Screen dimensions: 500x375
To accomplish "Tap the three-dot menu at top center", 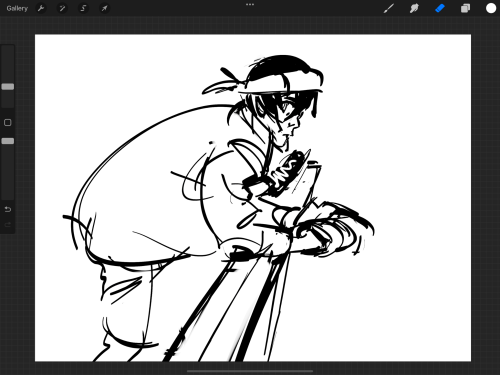I will click(250, 5).
